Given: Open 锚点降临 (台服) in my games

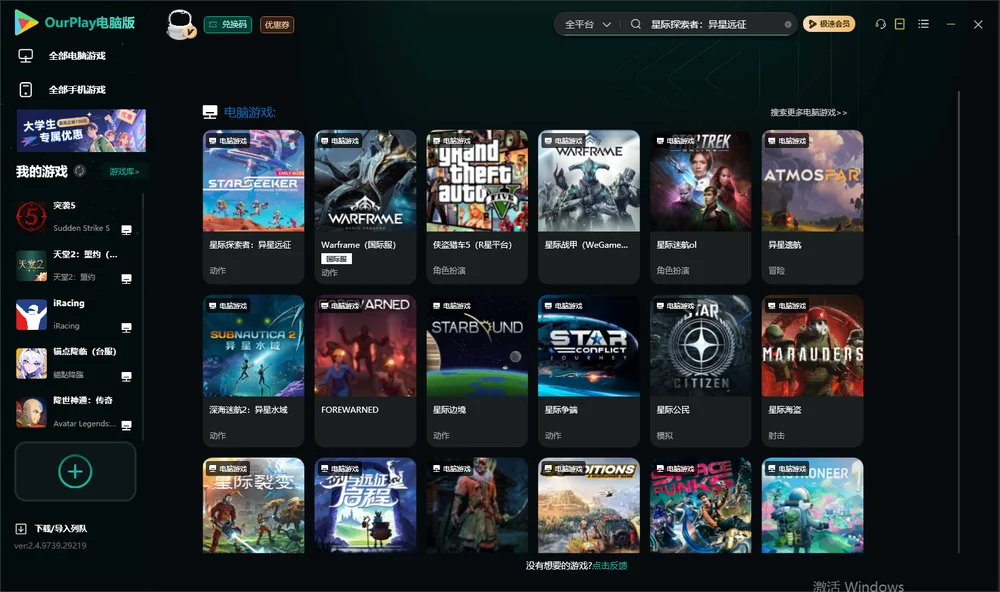Looking at the screenshot, I should pyautogui.click(x=75, y=363).
